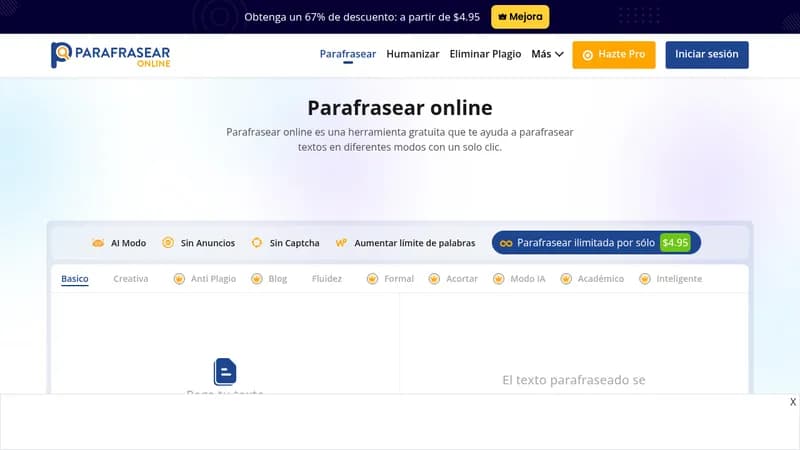Open the Parafrasear nav item
The height and width of the screenshot is (450, 800).
(x=348, y=54)
